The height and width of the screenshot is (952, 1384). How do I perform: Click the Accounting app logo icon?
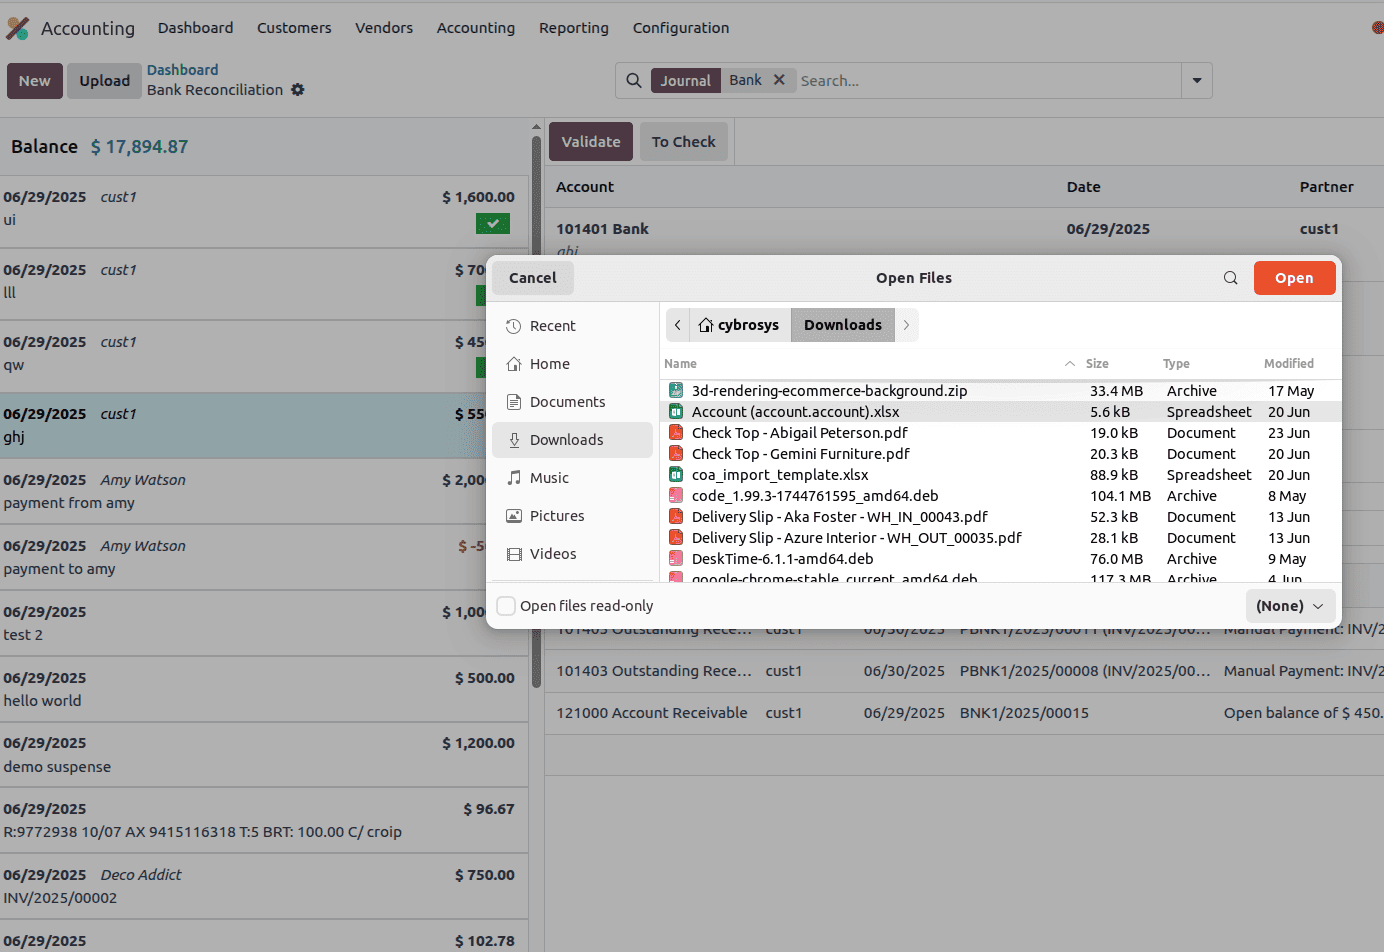pos(17,28)
